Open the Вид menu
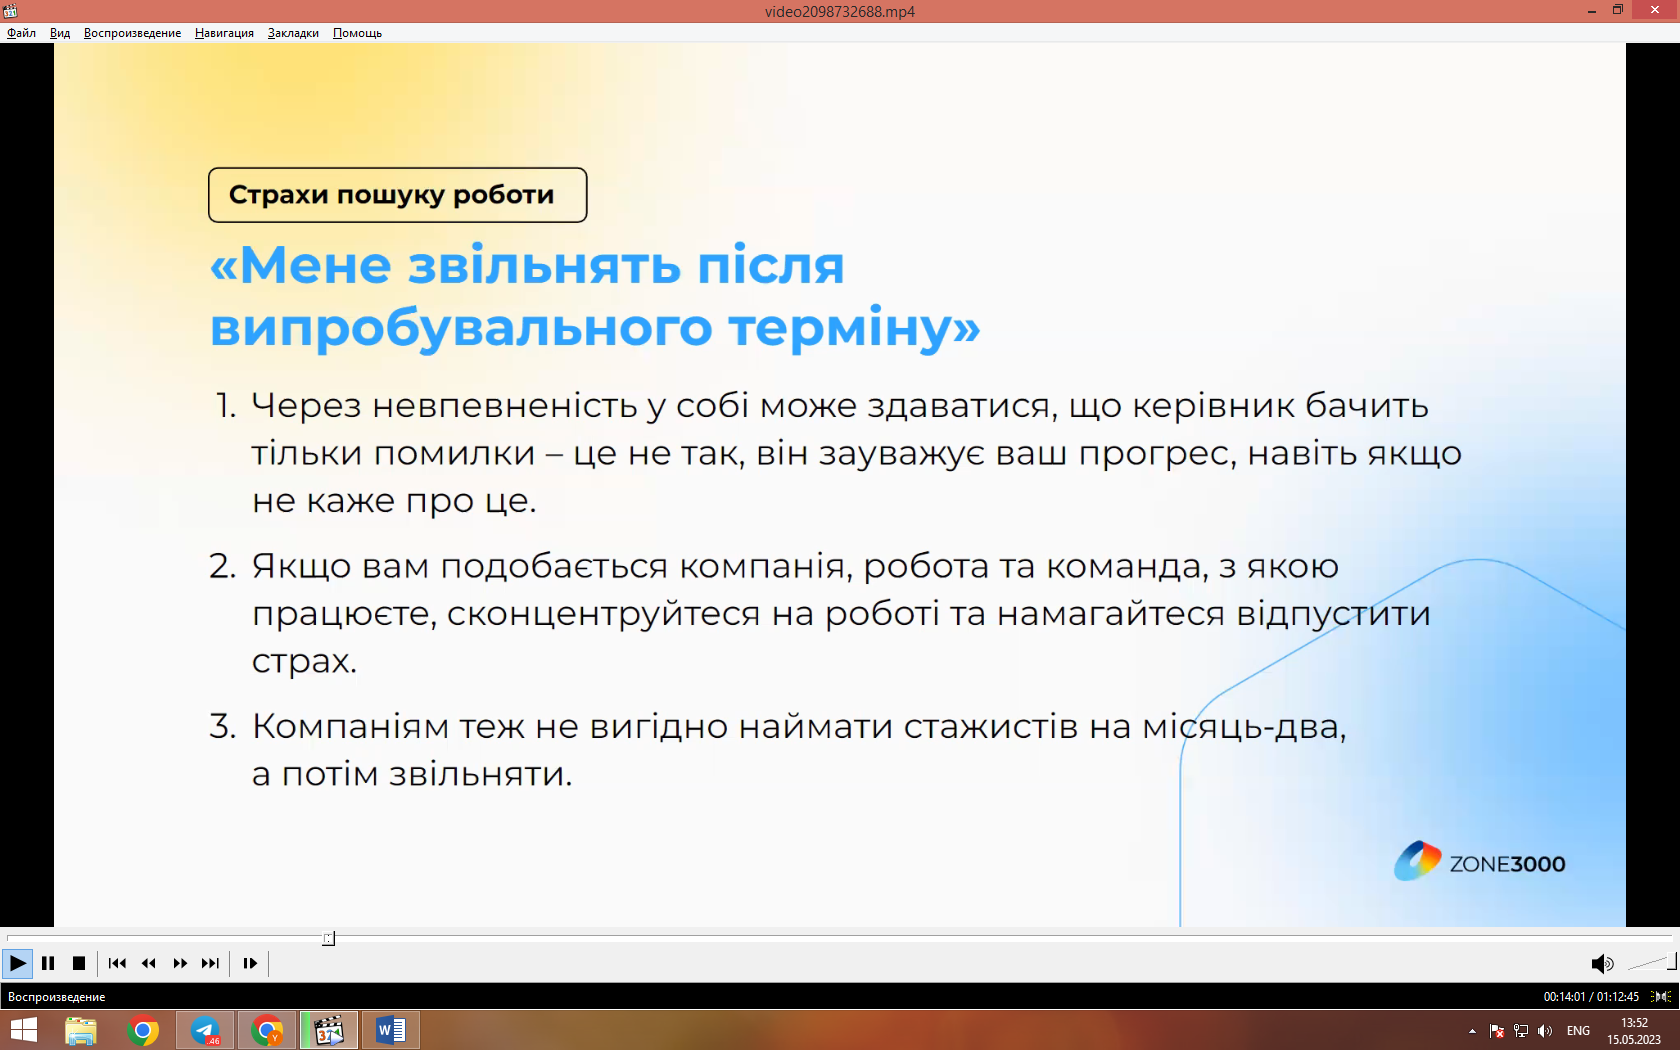1680x1050 pixels. pos(60,33)
